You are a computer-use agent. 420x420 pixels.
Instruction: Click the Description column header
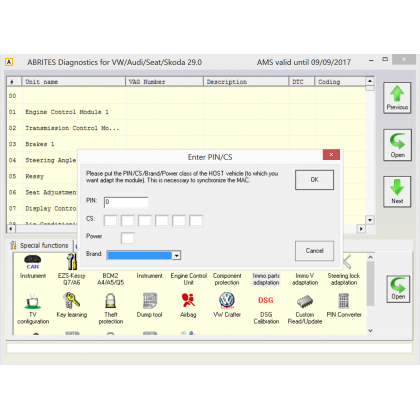point(246,82)
